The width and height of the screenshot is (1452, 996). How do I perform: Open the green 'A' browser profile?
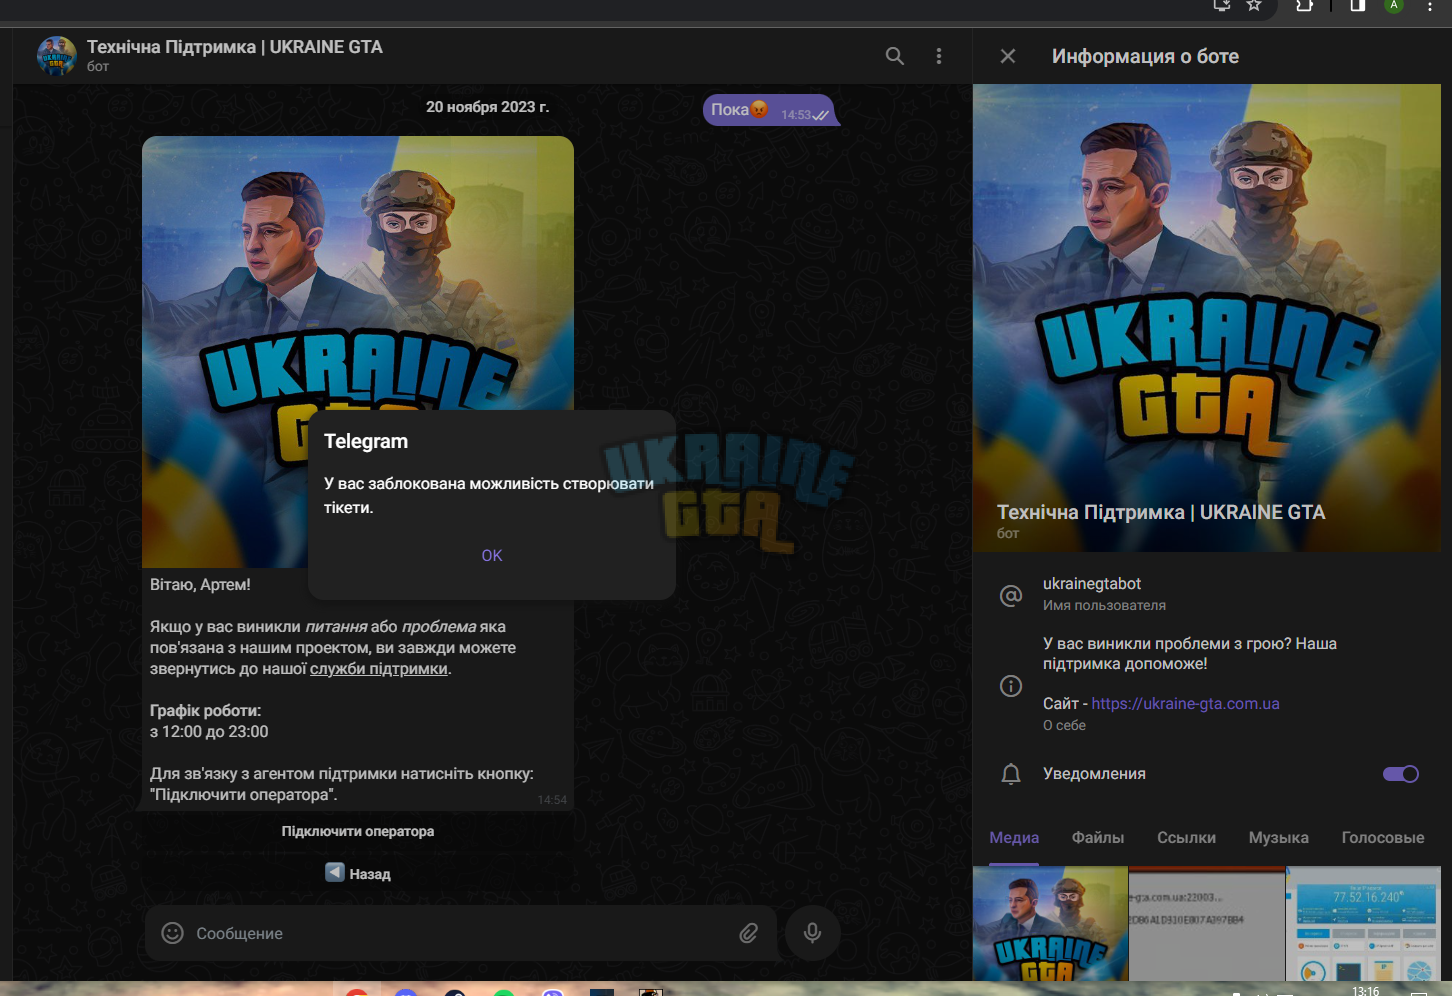pos(1393,6)
